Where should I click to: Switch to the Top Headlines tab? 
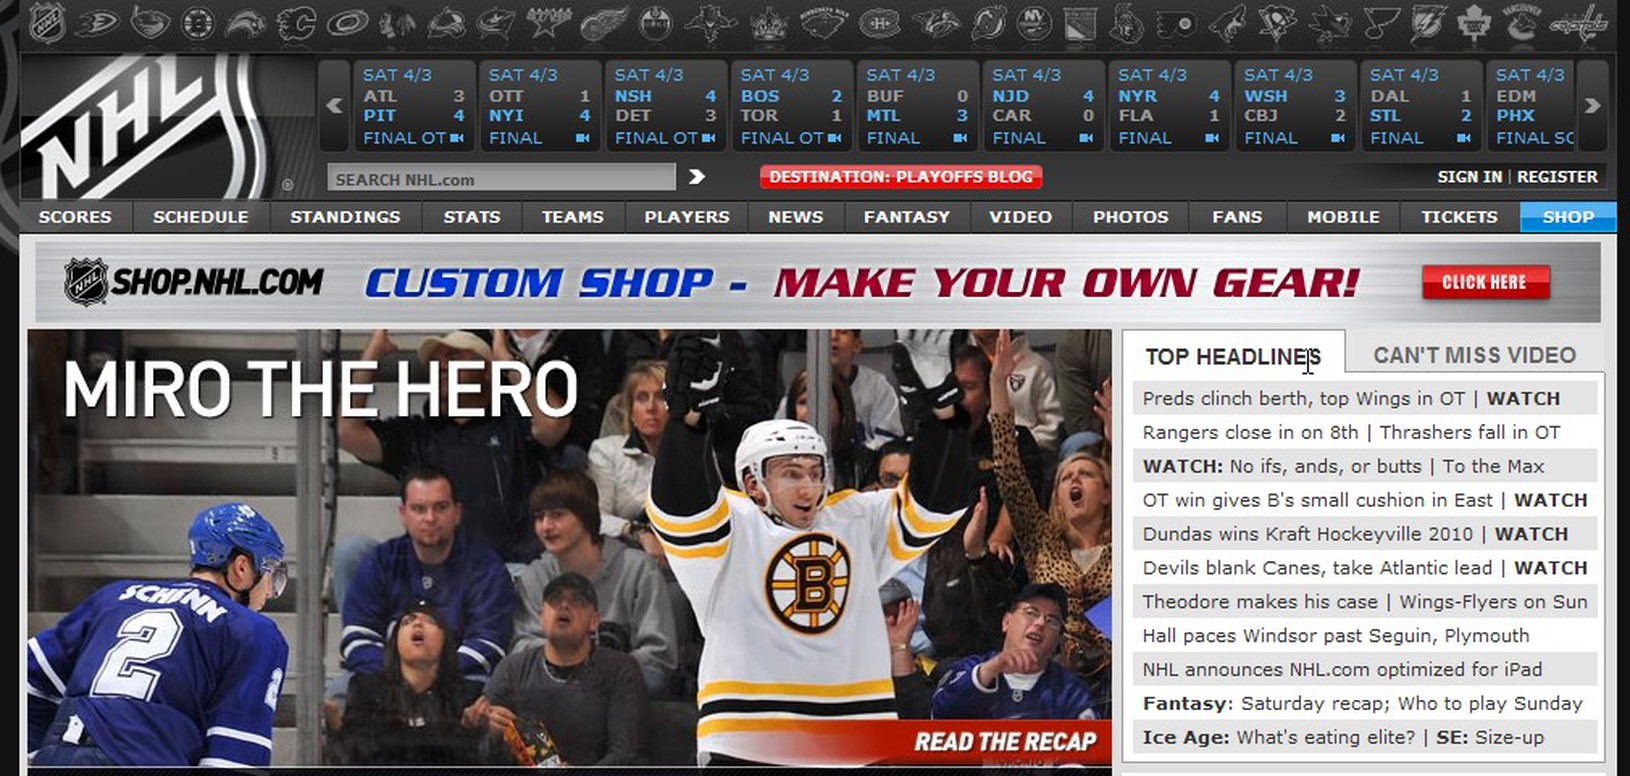pyautogui.click(x=1233, y=356)
